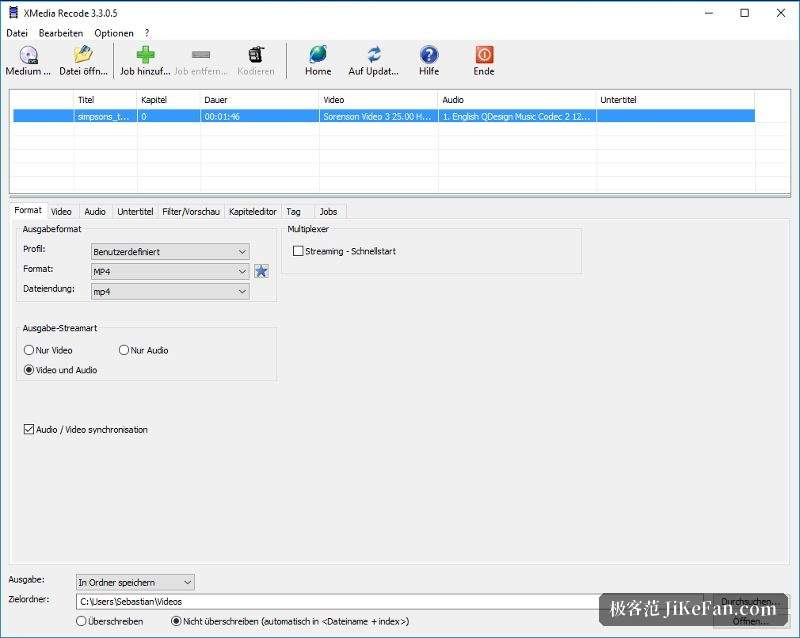Open Home globe icon
This screenshot has width=800, height=638.
tap(318, 54)
